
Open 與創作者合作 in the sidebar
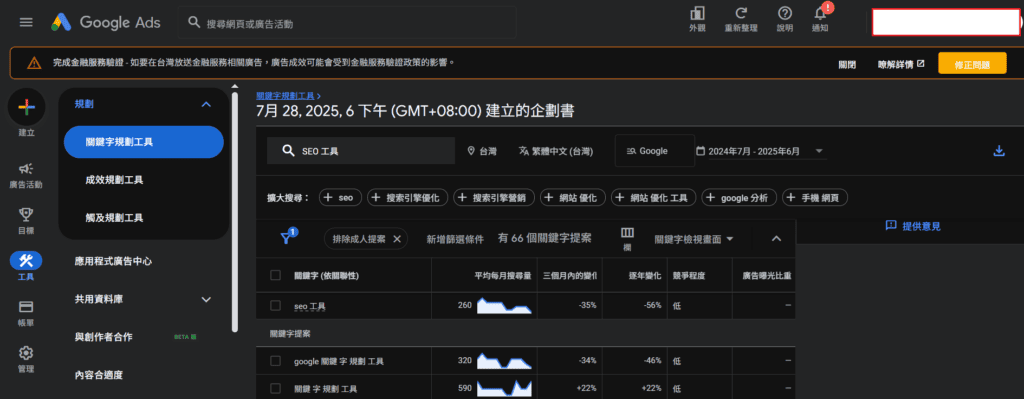tap(104, 337)
